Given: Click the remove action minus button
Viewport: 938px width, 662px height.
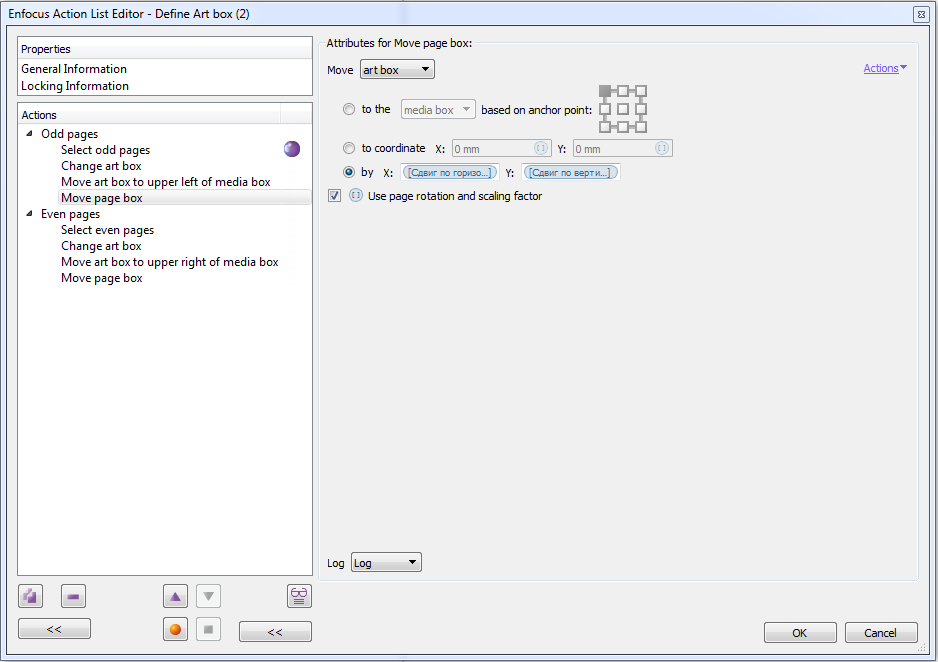Looking at the screenshot, I should pyautogui.click(x=73, y=596).
